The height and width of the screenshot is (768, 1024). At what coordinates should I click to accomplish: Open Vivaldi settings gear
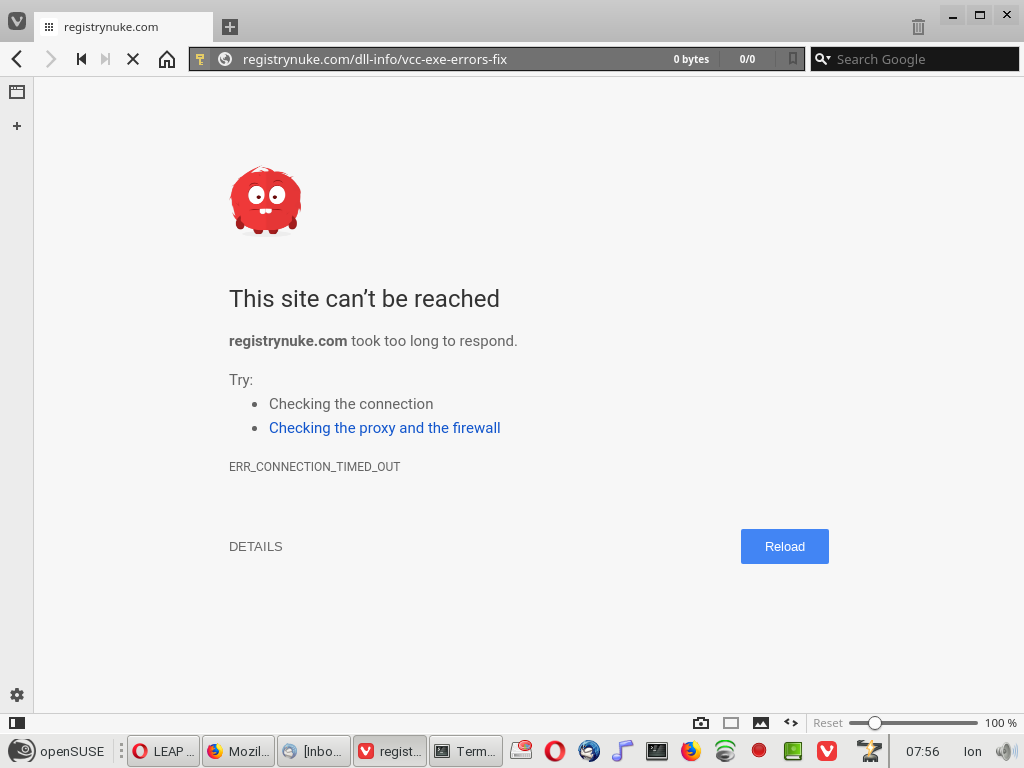coord(17,695)
